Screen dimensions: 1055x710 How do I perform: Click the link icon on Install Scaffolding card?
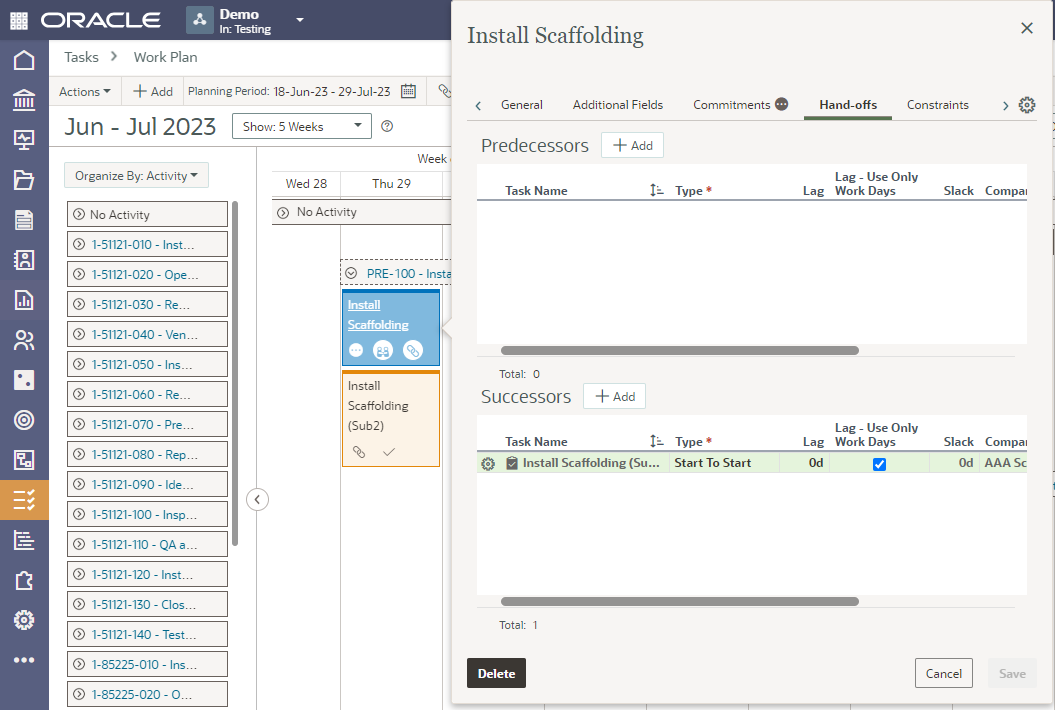pyautogui.click(x=412, y=350)
